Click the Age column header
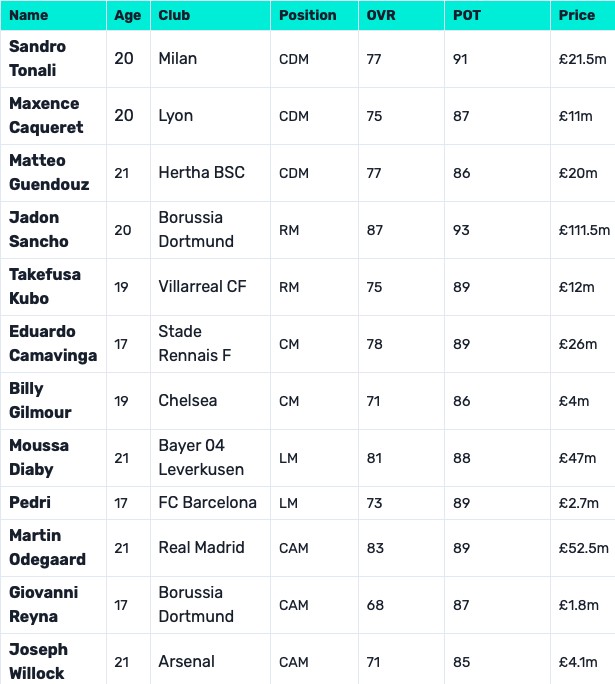This screenshot has height=684, width=615. tap(127, 16)
